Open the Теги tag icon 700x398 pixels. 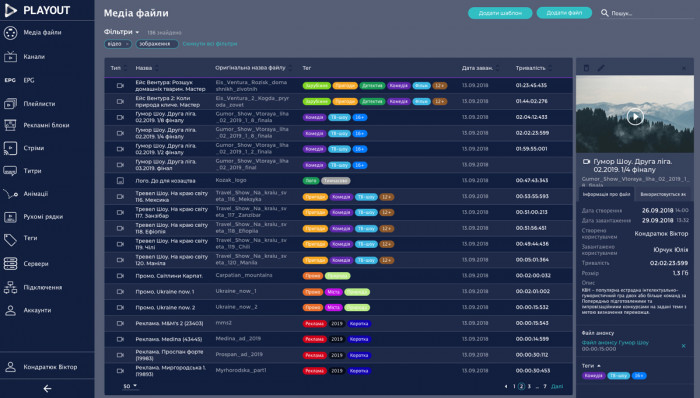[x=10, y=239]
